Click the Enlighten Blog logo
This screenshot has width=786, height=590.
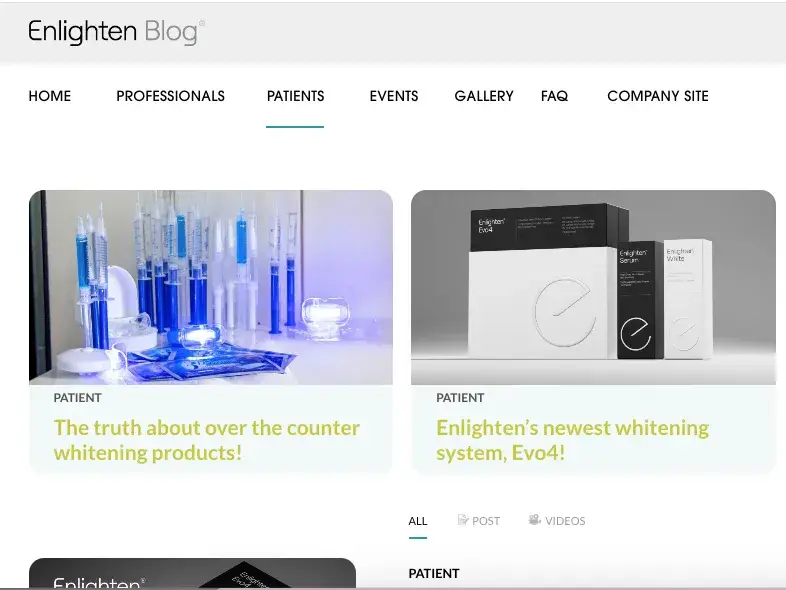tap(116, 32)
